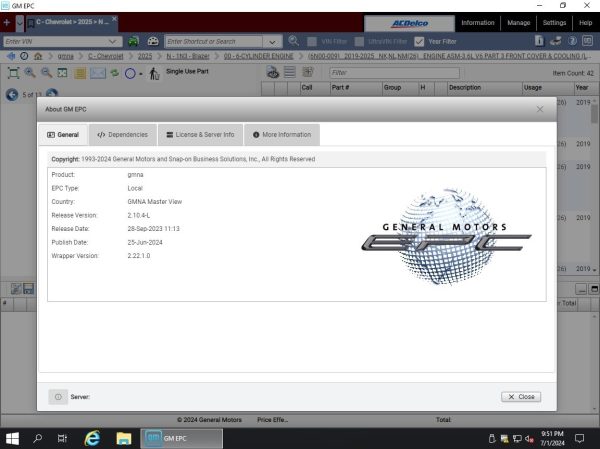Click the N - 1N3 - Blazer breadcrumb link
The width and height of the screenshot is (600, 449).
pyautogui.click(x=188, y=56)
